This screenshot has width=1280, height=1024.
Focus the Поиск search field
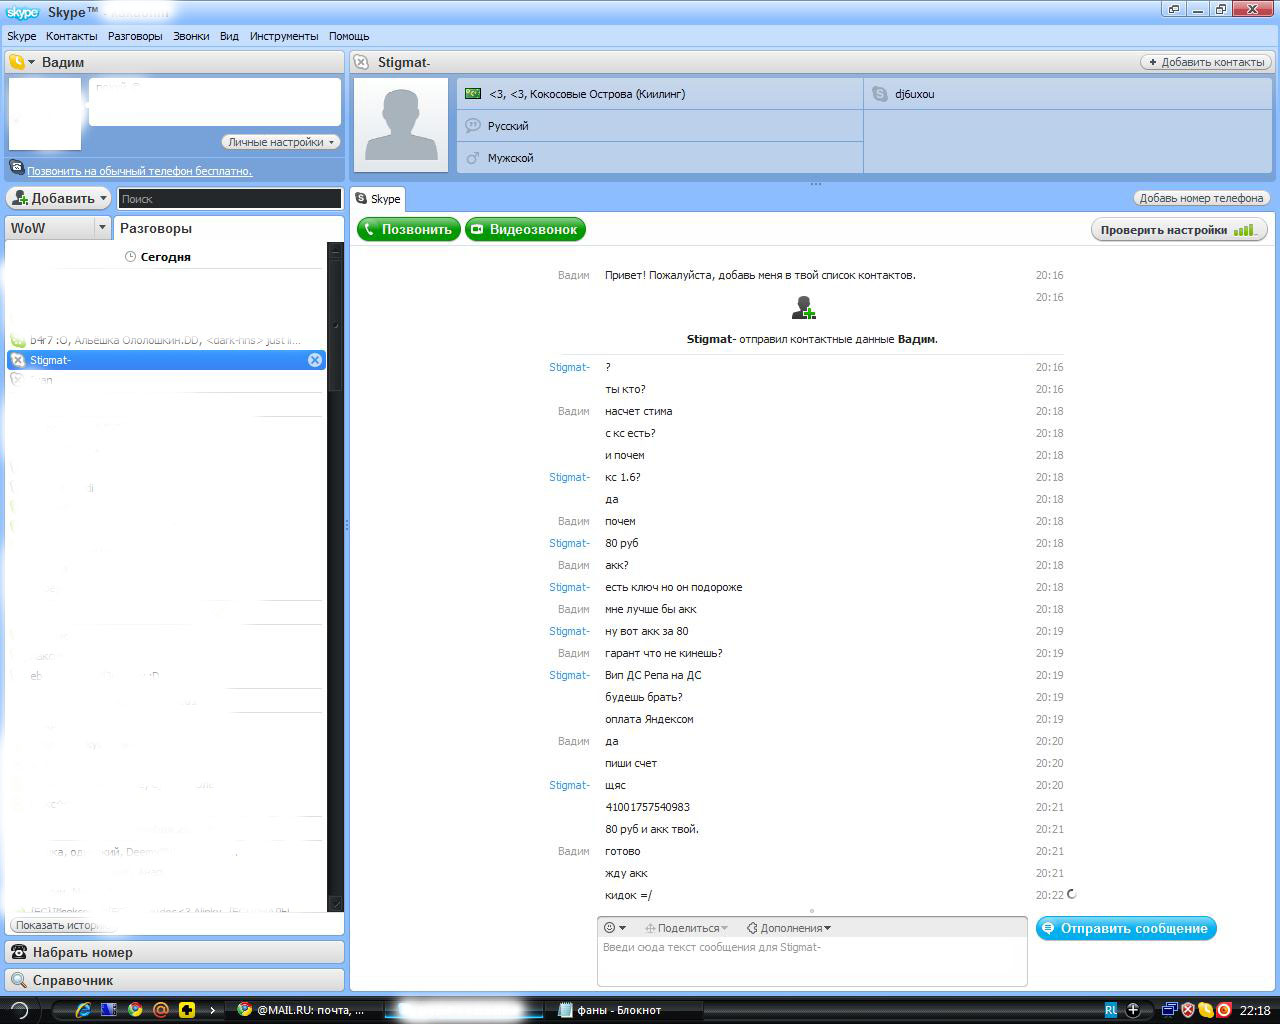coord(229,198)
